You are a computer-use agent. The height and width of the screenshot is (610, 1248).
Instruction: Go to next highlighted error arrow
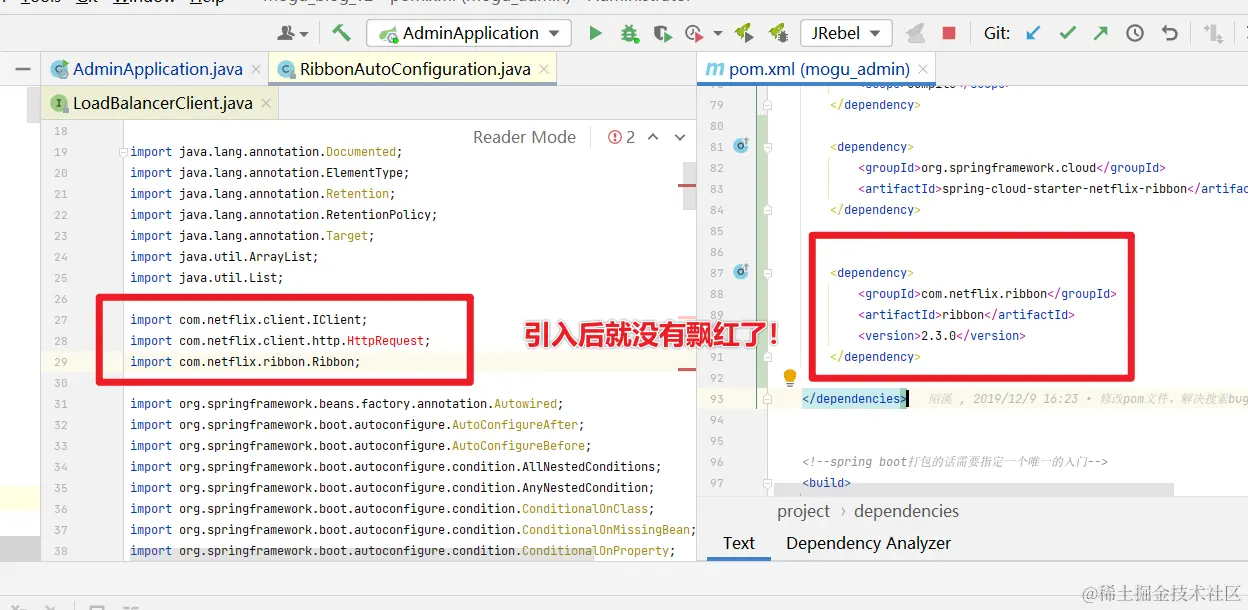pyautogui.click(x=680, y=137)
